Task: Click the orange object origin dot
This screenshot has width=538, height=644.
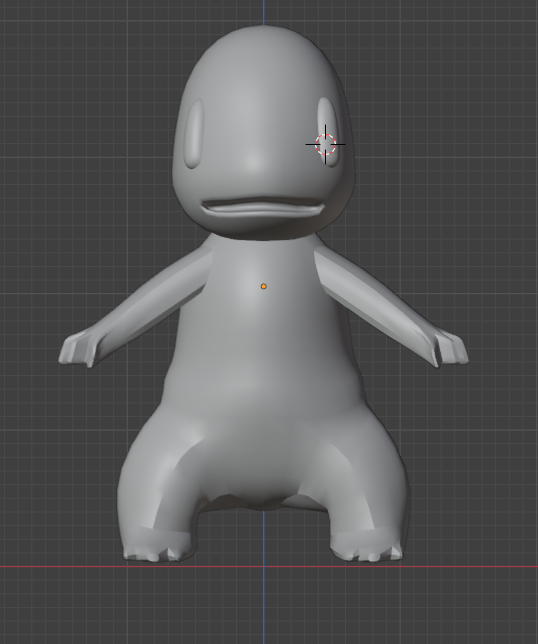Action: tap(264, 286)
